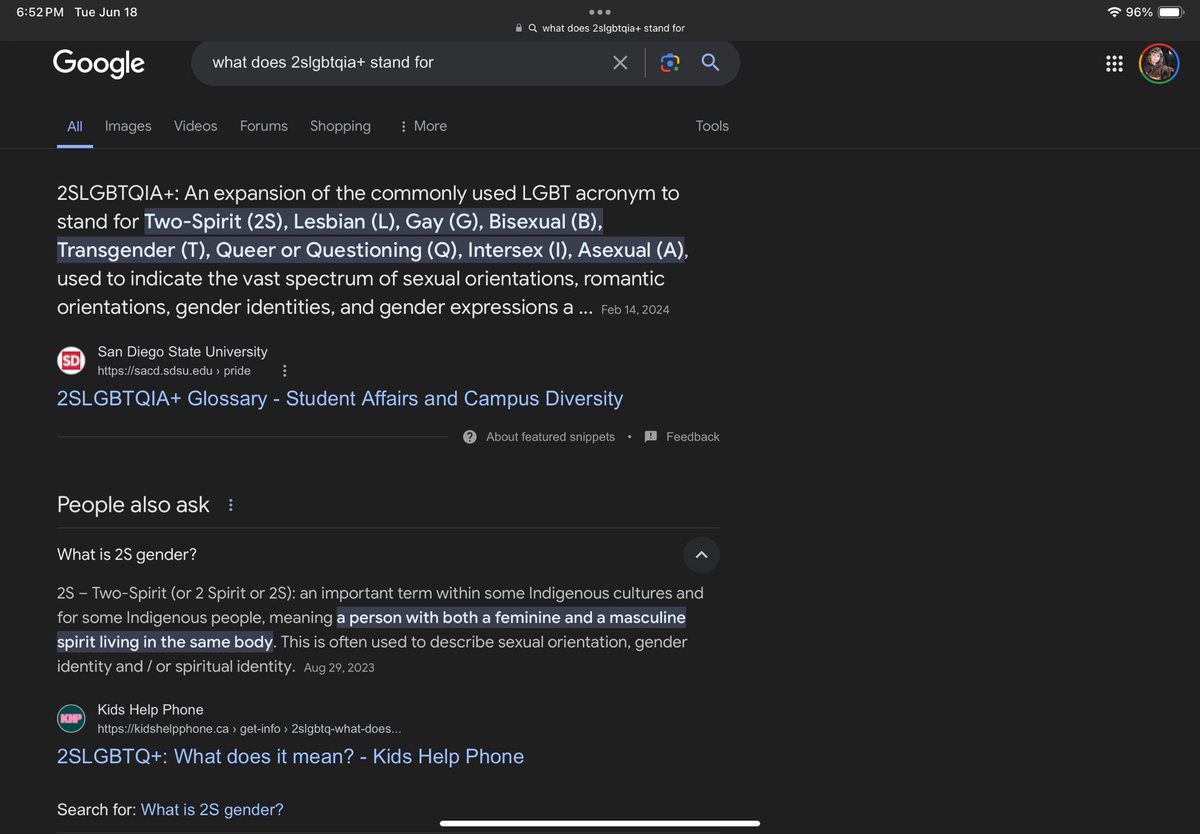This screenshot has width=1200, height=834.
Task: Click the Kids Help Phone favicon
Action: click(71, 719)
